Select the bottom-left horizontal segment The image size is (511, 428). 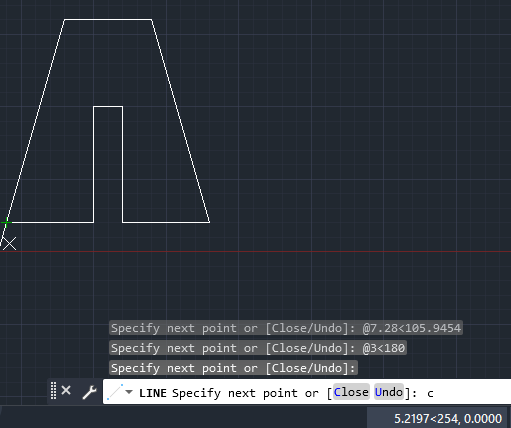pyautogui.click(x=50, y=222)
